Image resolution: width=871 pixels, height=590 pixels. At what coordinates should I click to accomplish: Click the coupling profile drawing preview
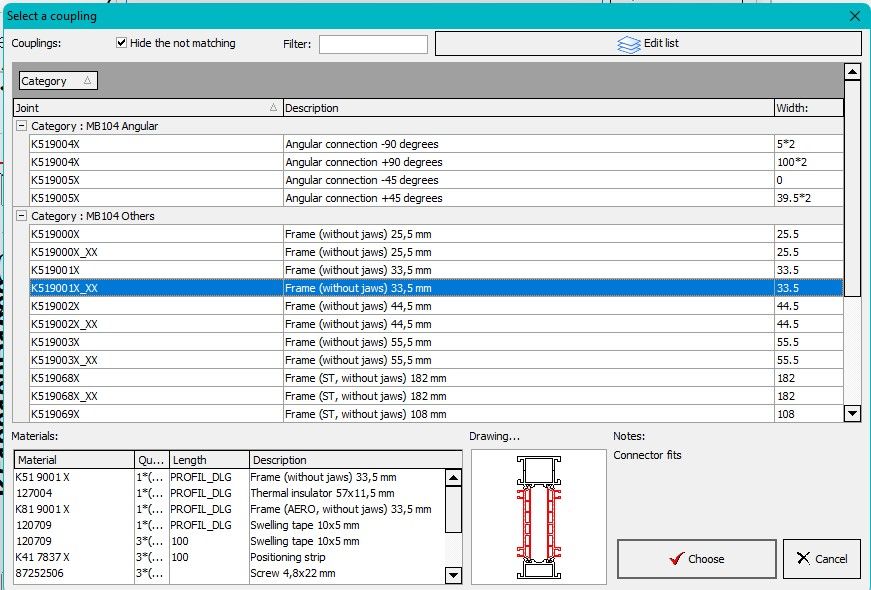tap(538, 517)
